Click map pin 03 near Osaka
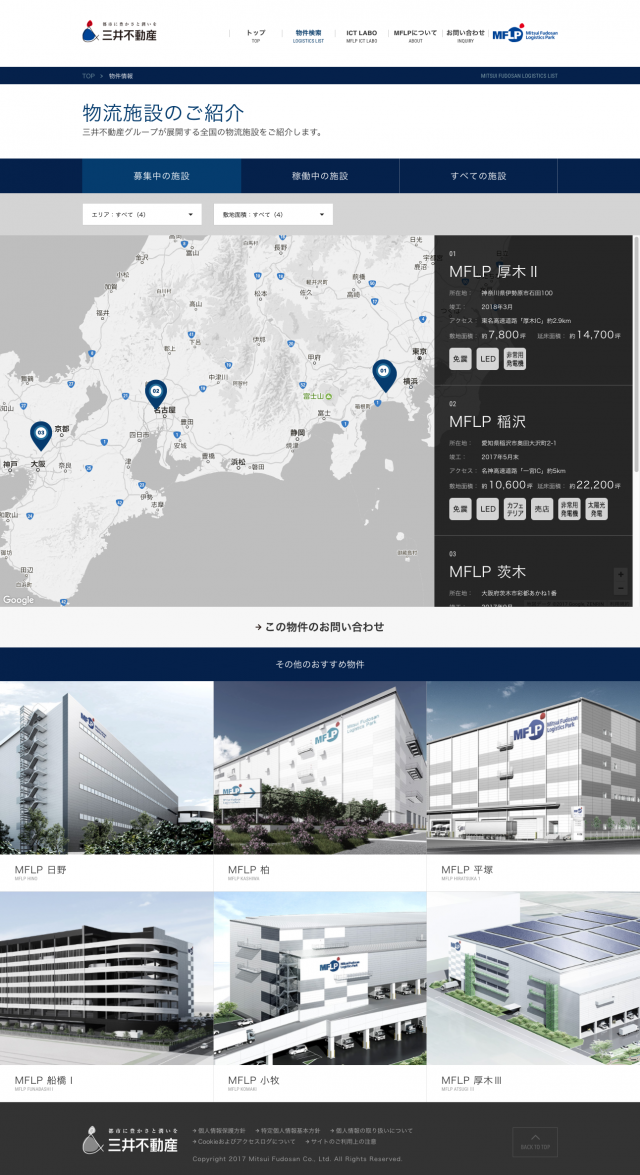The height and width of the screenshot is (1175, 640). pyautogui.click(x=41, y=433)
